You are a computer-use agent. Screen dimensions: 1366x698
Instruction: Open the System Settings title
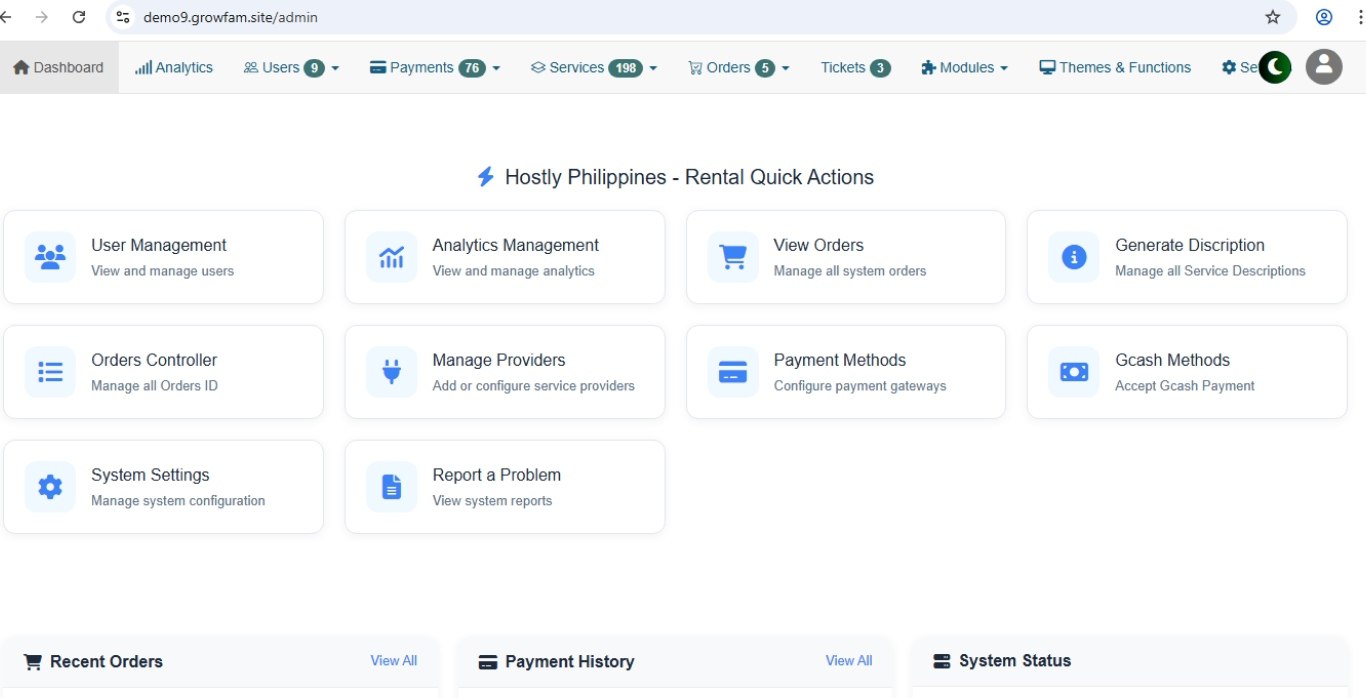[x=150, y=475]
